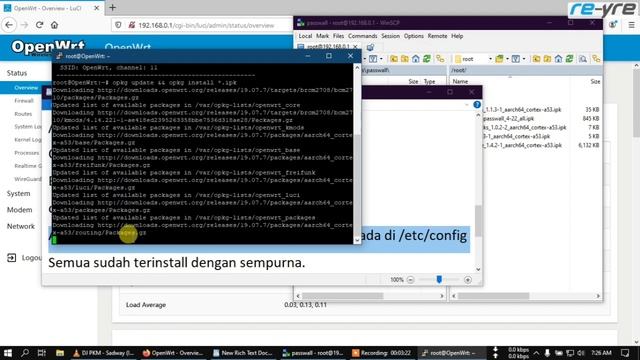Go back in the Firefox browser
The width and height of the screenshot is (640, 360).
click(9, 25)
